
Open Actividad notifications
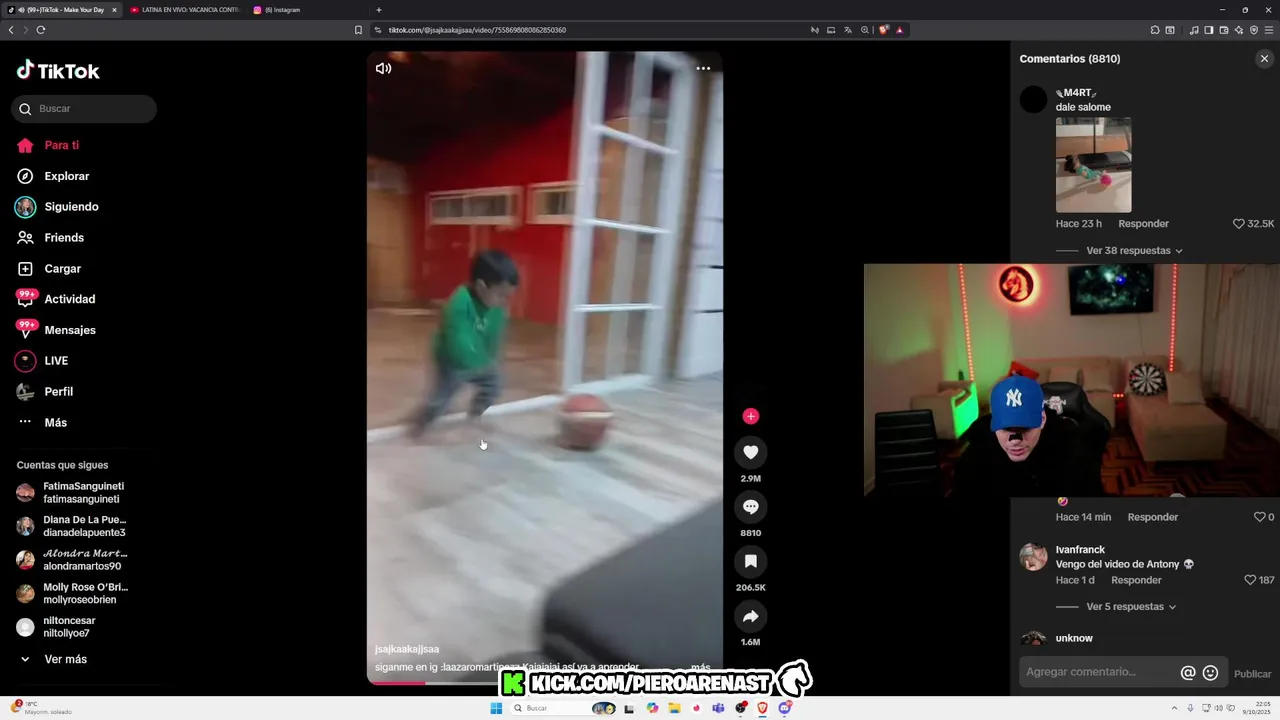(56, 299)
